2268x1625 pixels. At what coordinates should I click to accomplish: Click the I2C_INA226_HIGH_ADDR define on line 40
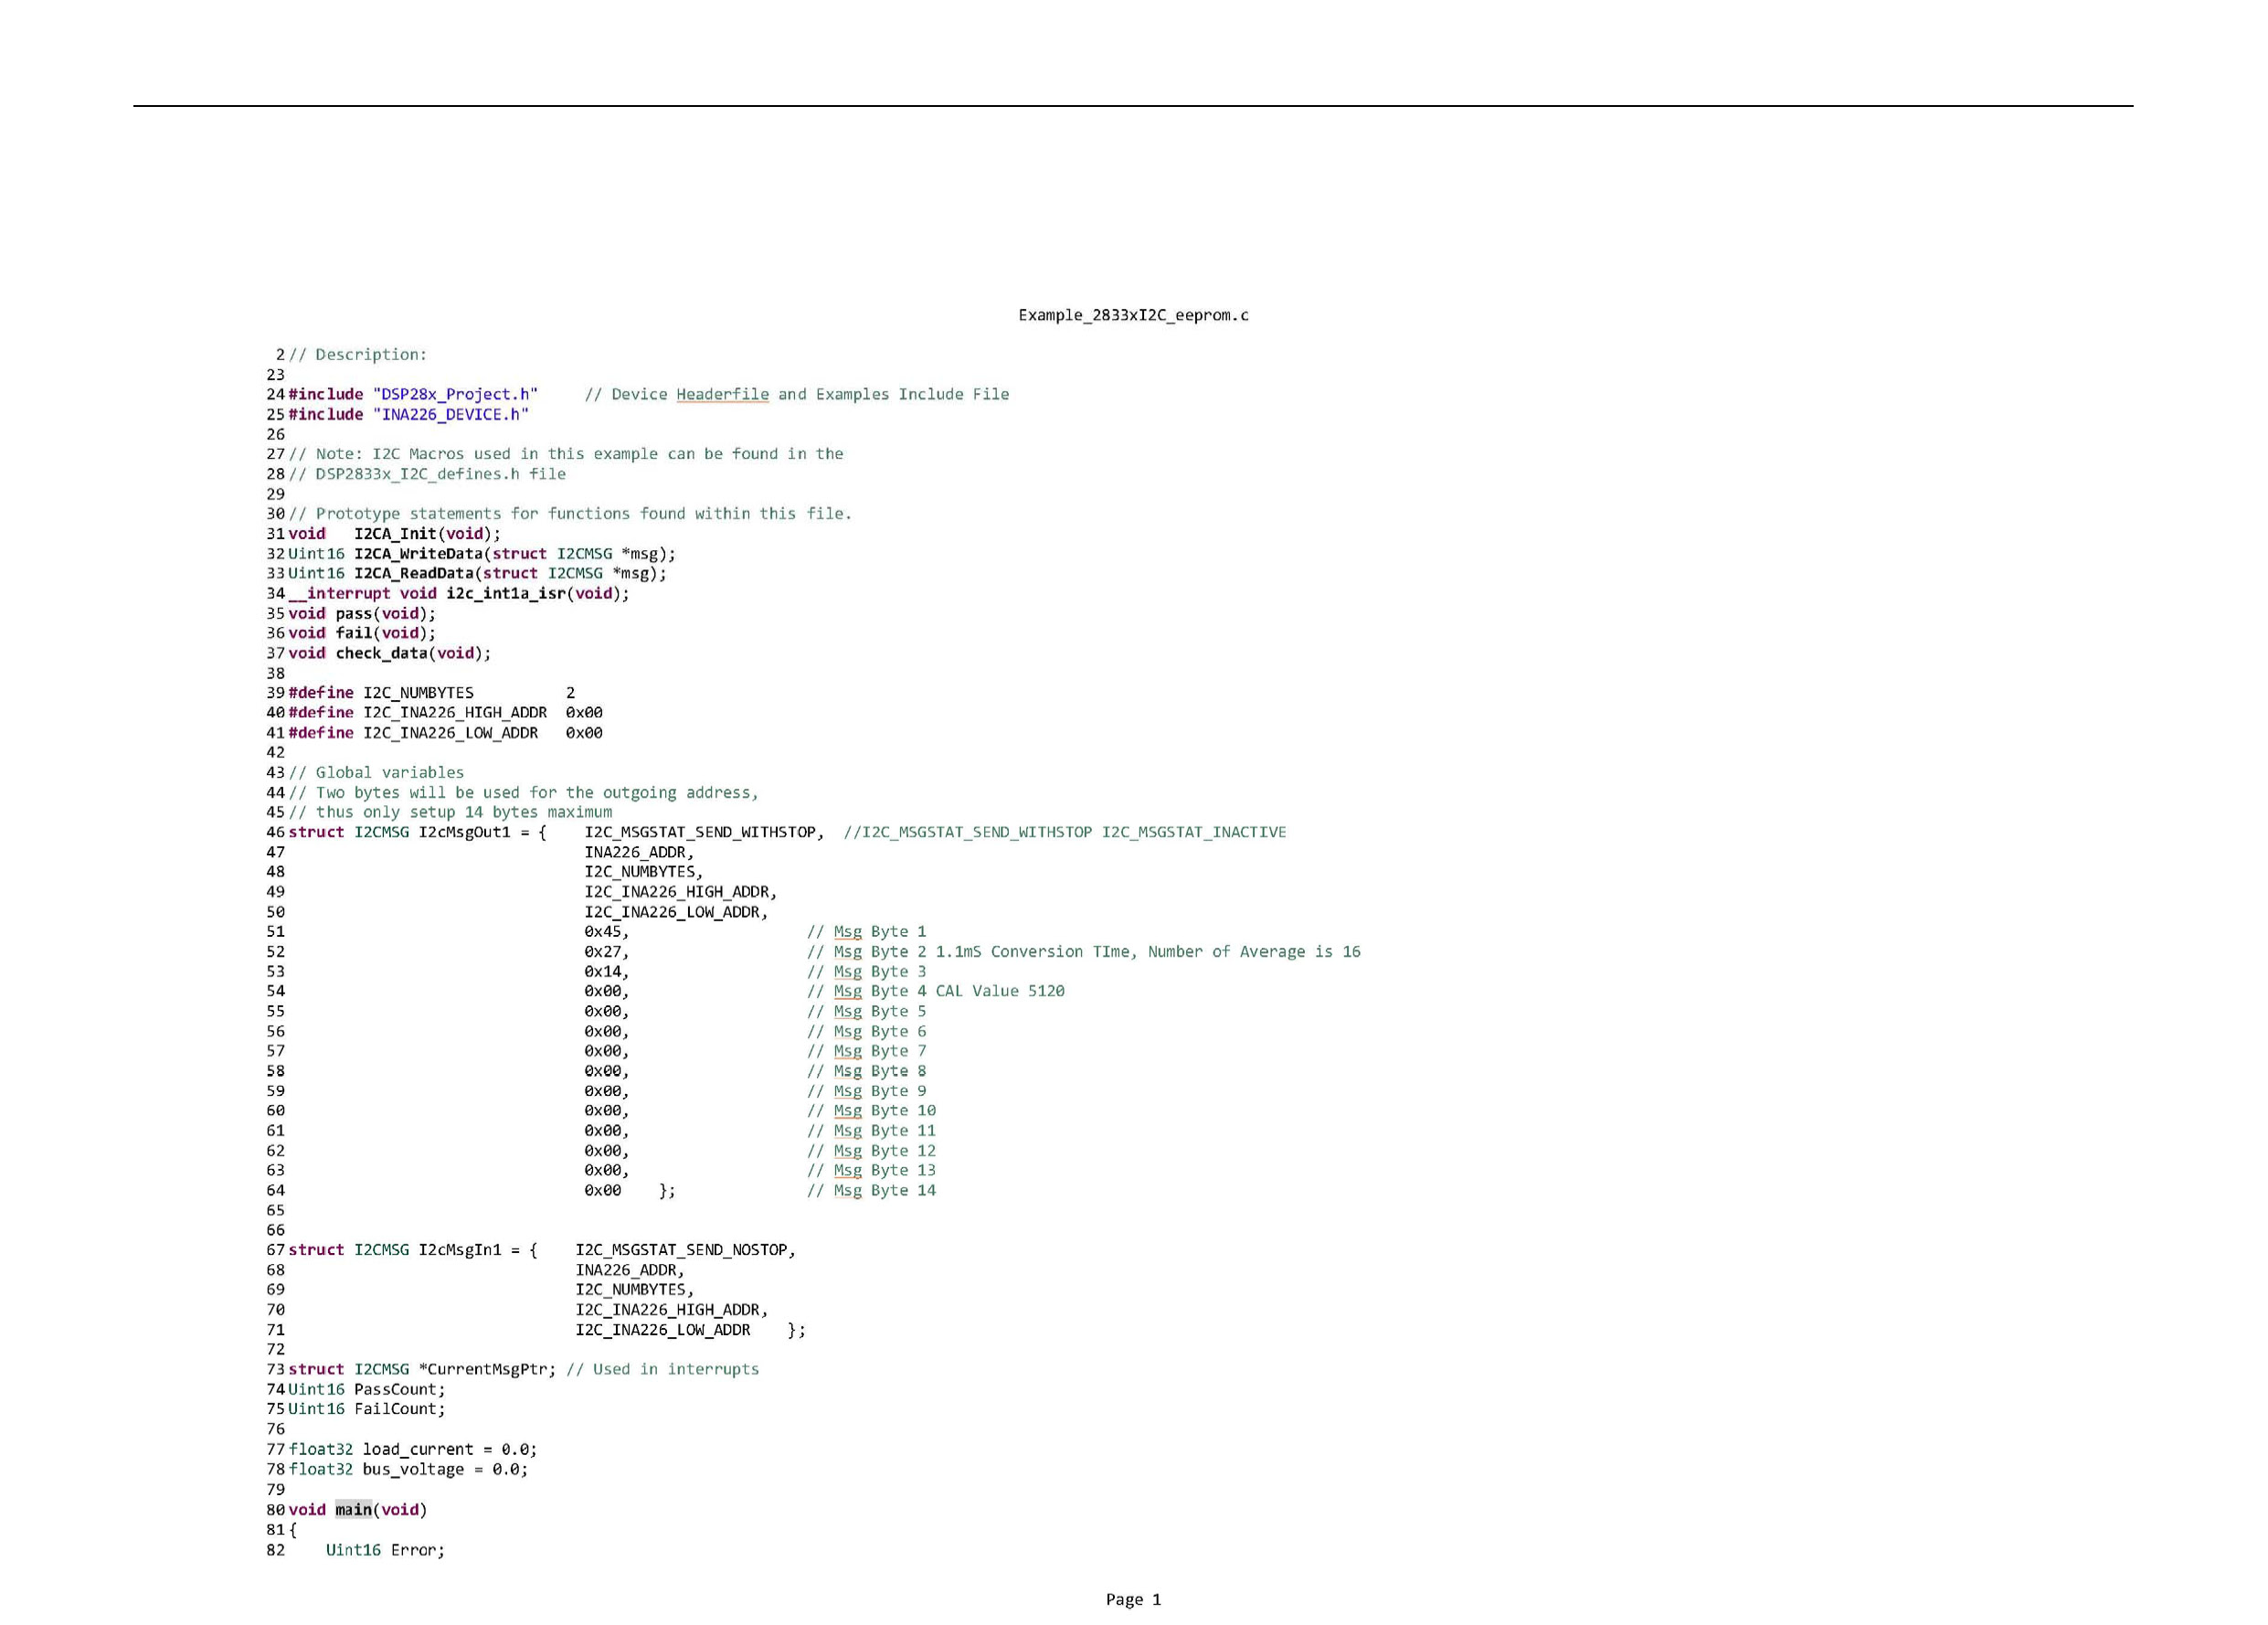click(454, 713)
